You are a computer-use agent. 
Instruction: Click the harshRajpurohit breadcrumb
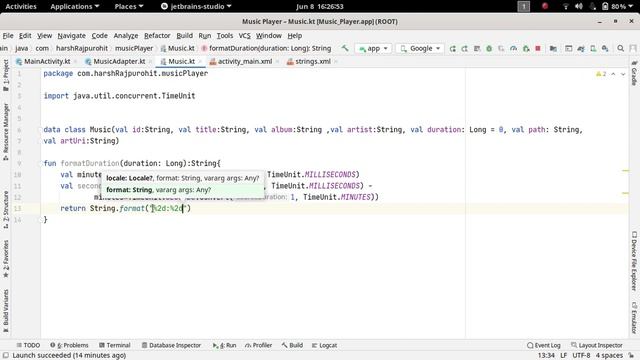pyautogui.click(x=82, y=48)
